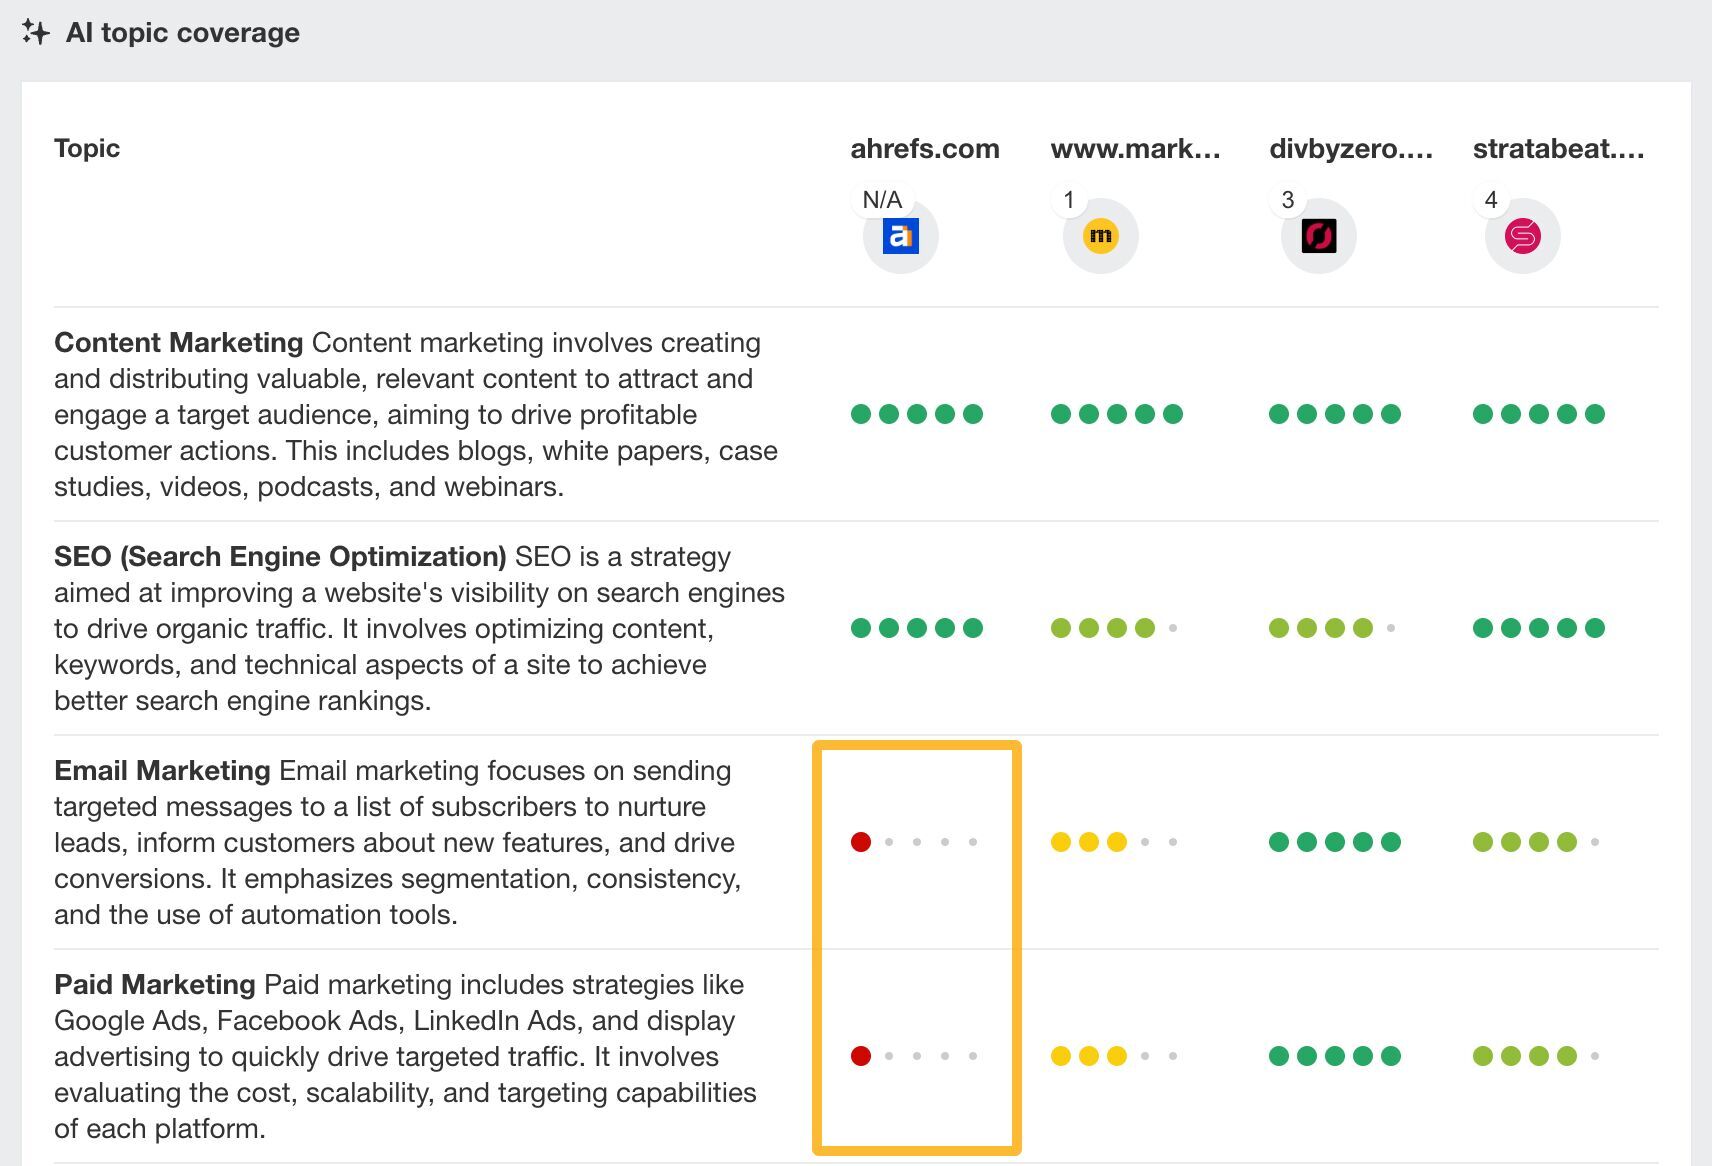
Task: Expand the stratabeat... column header
Action: [1558, 148]
